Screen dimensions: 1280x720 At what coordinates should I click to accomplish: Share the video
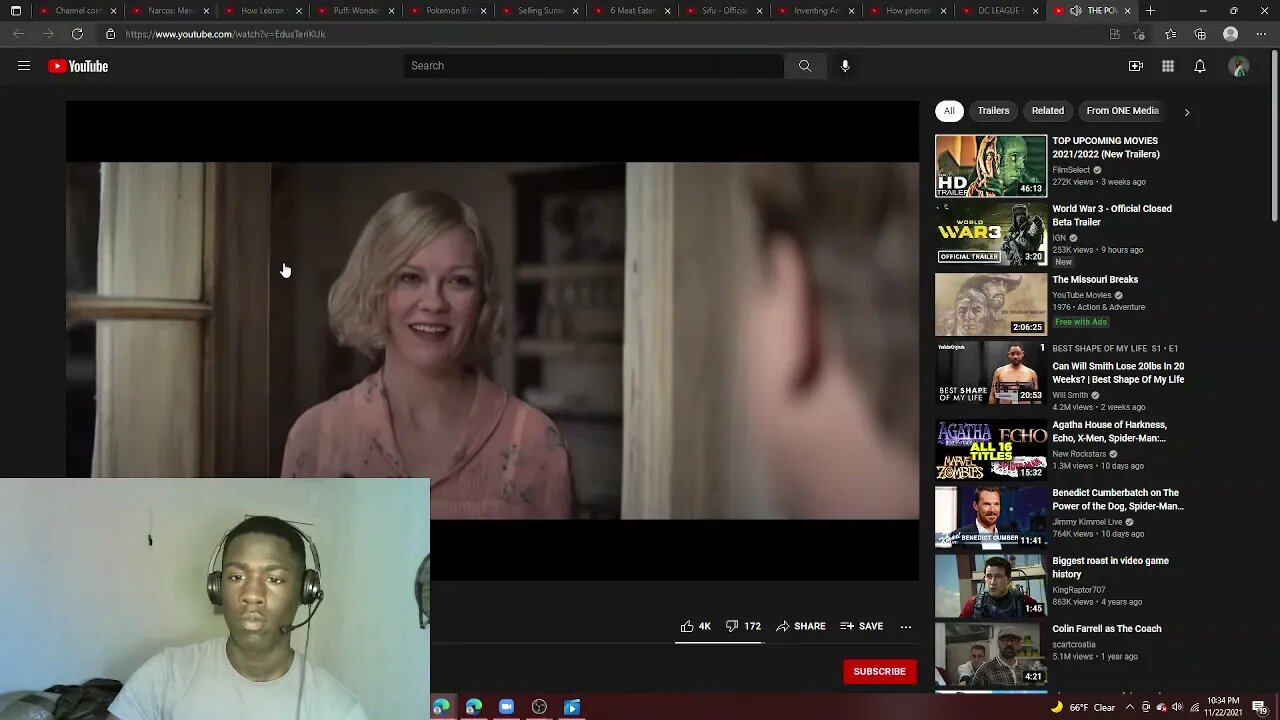point(801,626)
